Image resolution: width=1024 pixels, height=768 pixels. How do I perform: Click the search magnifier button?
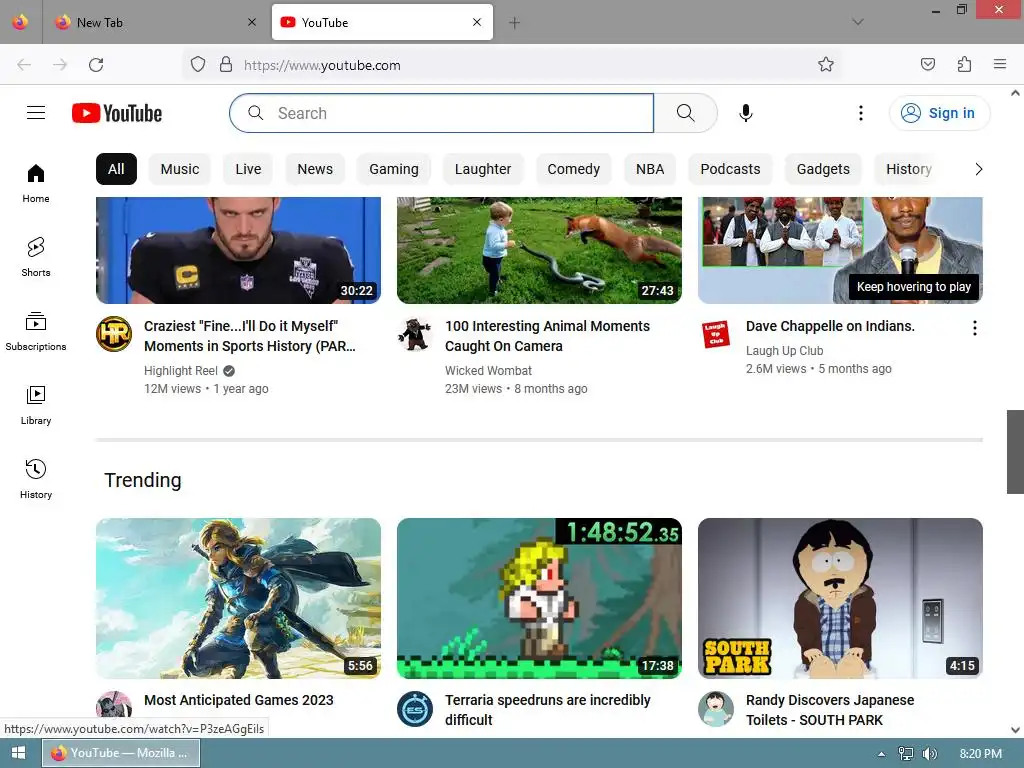click(x=685, y=113)
